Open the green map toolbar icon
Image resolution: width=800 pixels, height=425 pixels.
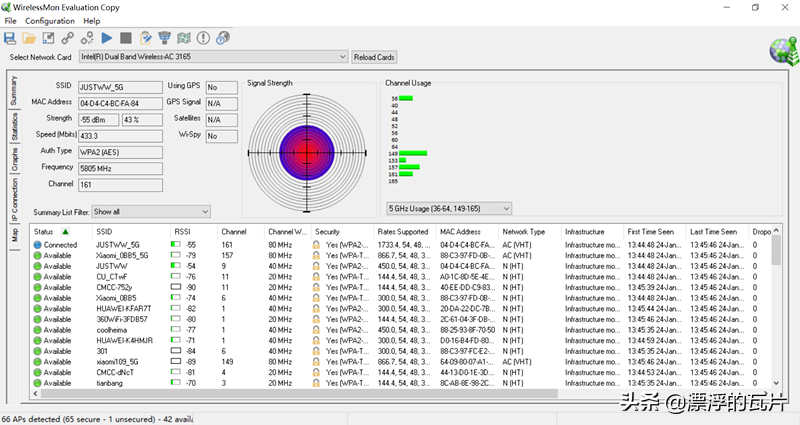pyautogui.click(x=184, y=38)
